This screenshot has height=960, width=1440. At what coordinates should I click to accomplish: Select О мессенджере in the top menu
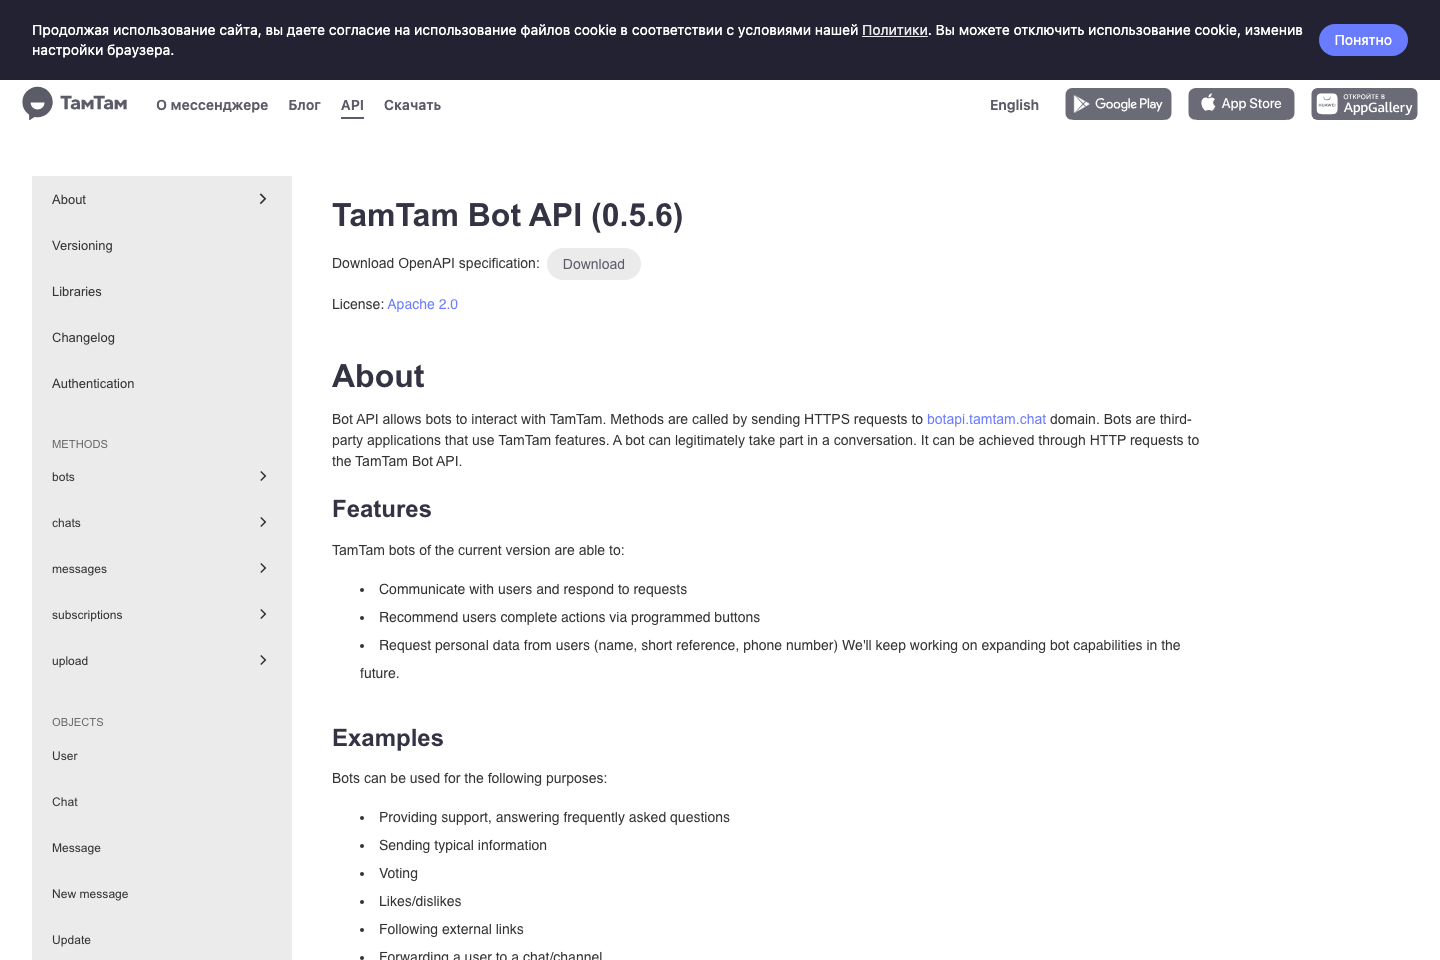click(x=212, y=105)
